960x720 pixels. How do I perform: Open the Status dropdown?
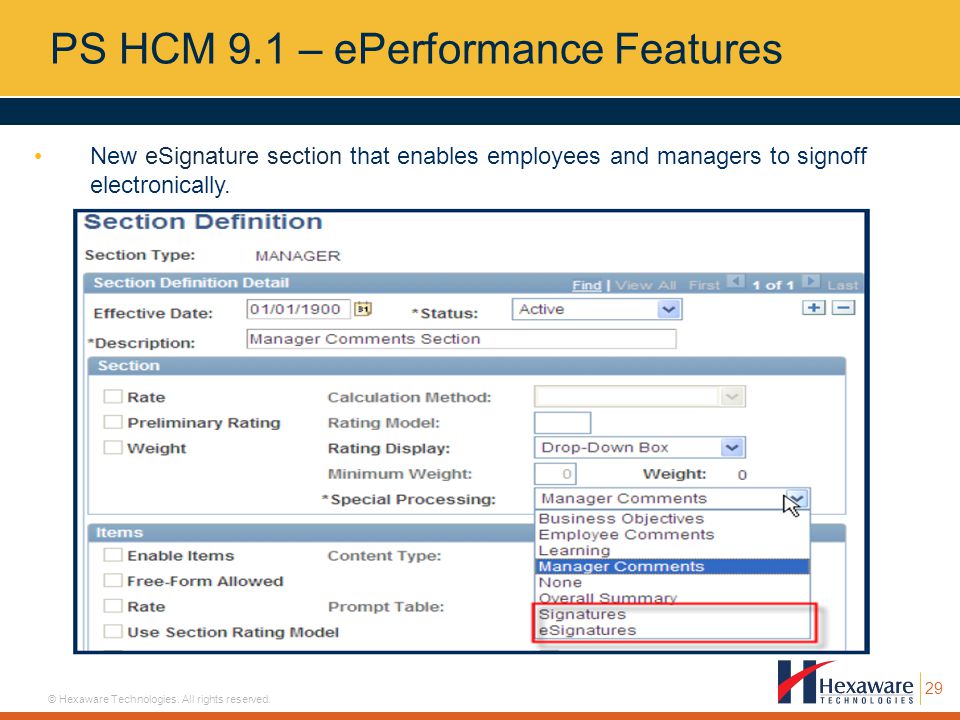point(597,309)
